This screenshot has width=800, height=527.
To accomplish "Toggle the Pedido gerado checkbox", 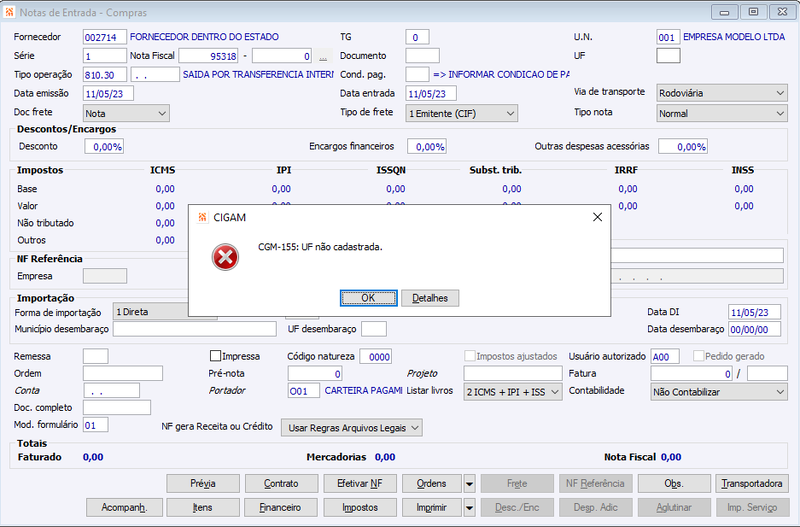I will coord(698,356).
